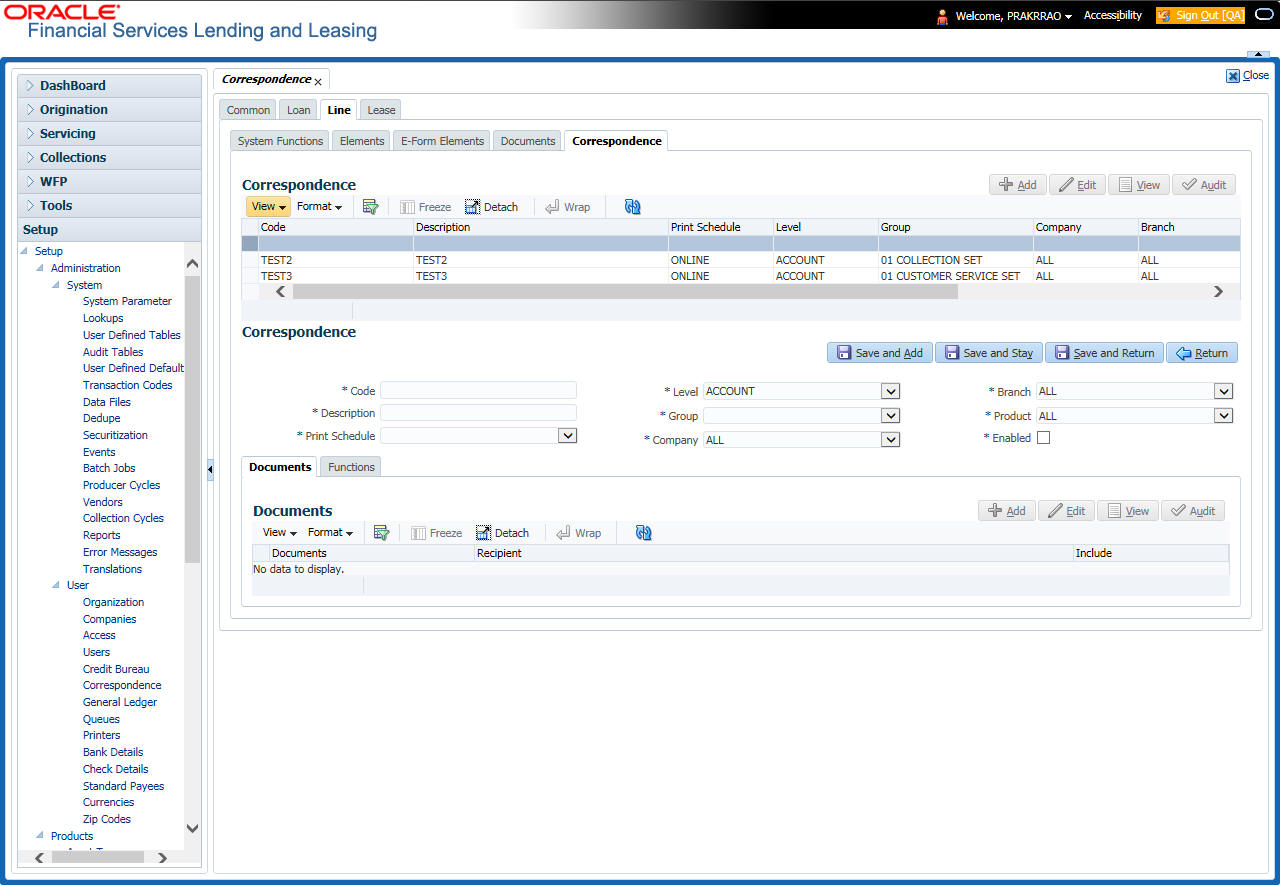Click Query by Example icon in Correspondence toolbar
1280x885 pixels.
click(370, 207)
